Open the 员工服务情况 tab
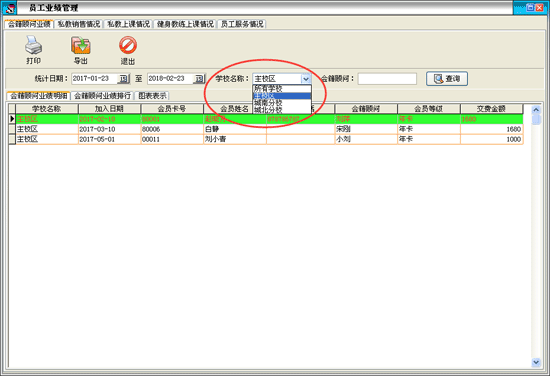 [x=242, y=24]
